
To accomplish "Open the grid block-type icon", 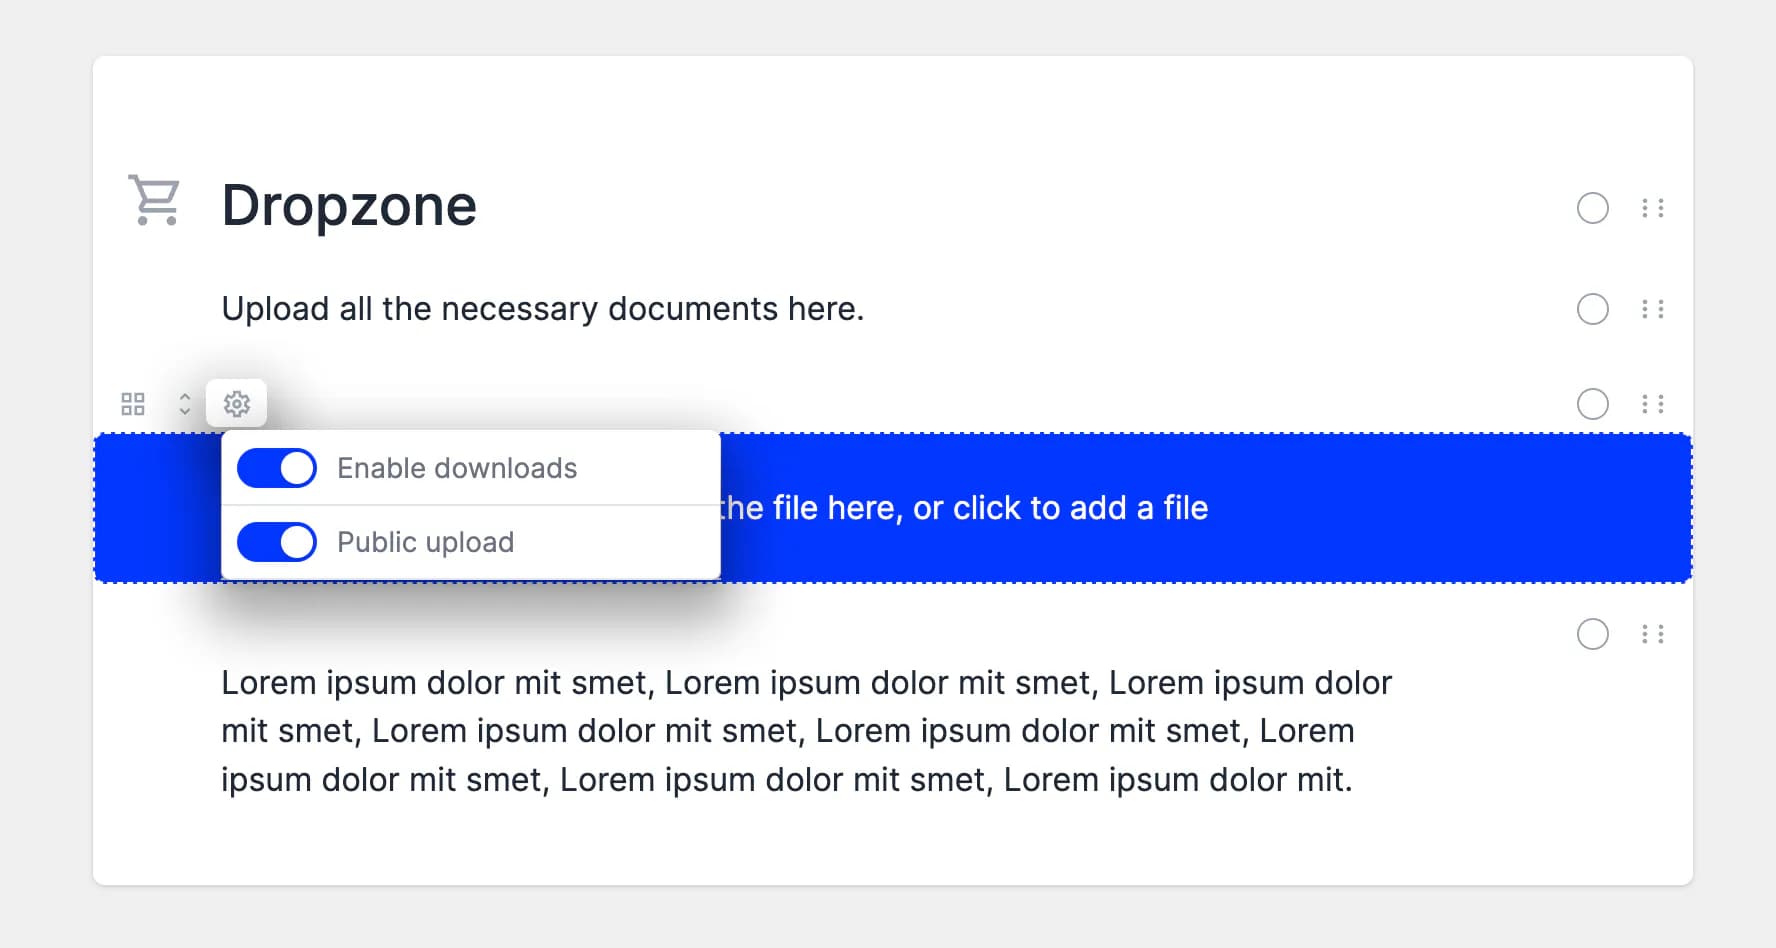I will pyautogui.click(x=133, y=404).
